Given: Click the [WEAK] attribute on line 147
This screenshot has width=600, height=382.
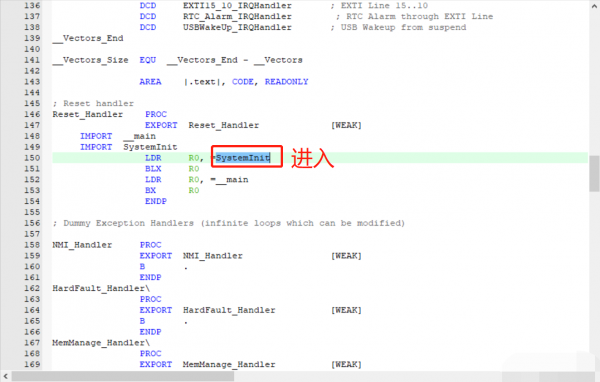Looking at the screenshot, I should pyautogui.click(x=346, y=125).
